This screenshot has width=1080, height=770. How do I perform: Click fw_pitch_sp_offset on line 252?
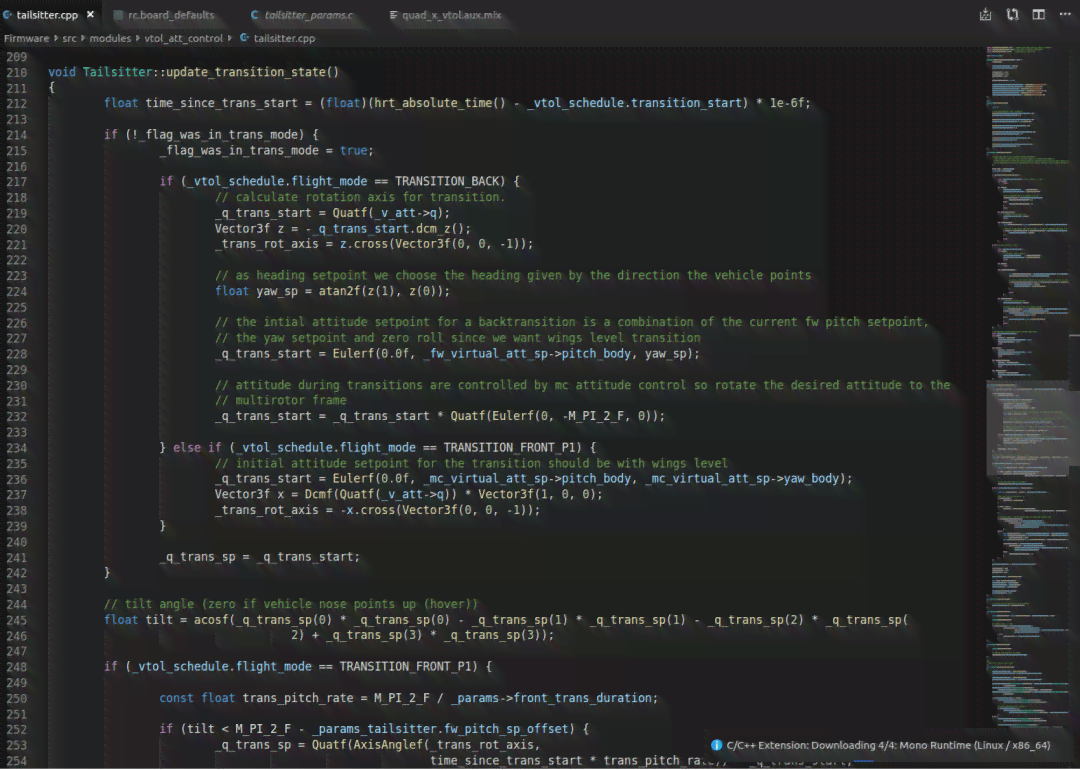(506, 729)
